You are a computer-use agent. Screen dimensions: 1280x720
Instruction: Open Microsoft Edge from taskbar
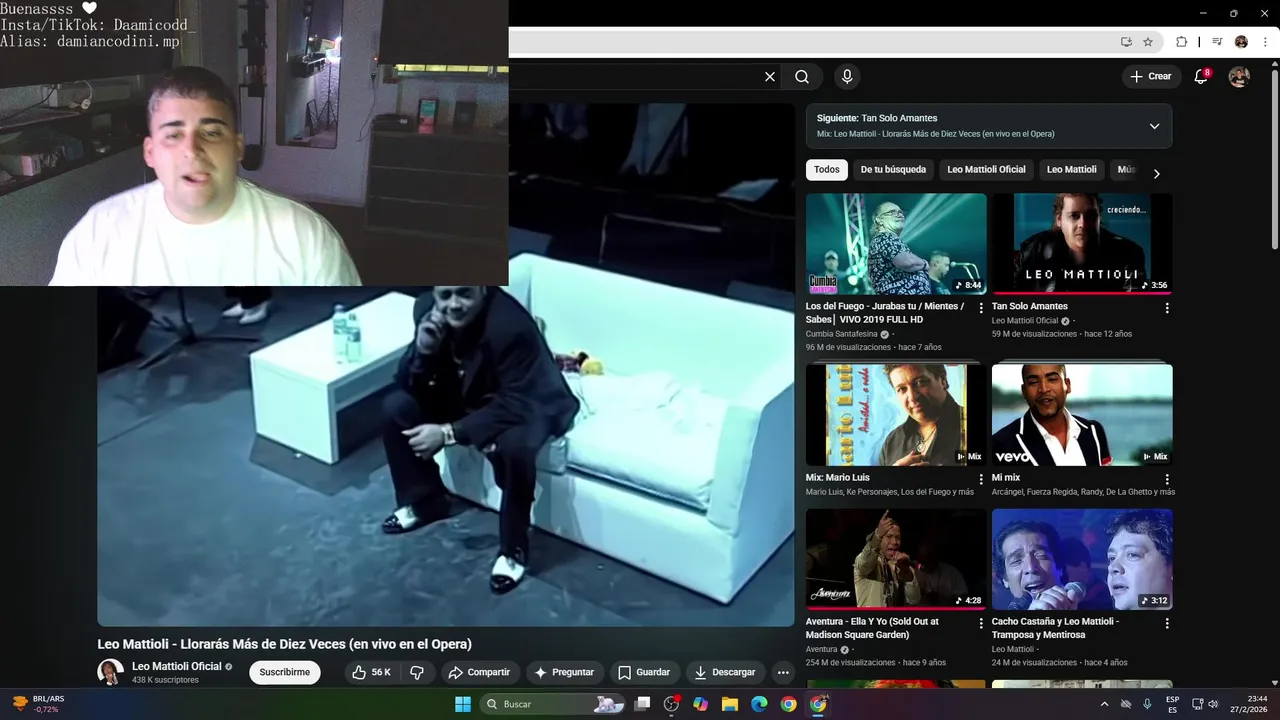click(759, 704)
